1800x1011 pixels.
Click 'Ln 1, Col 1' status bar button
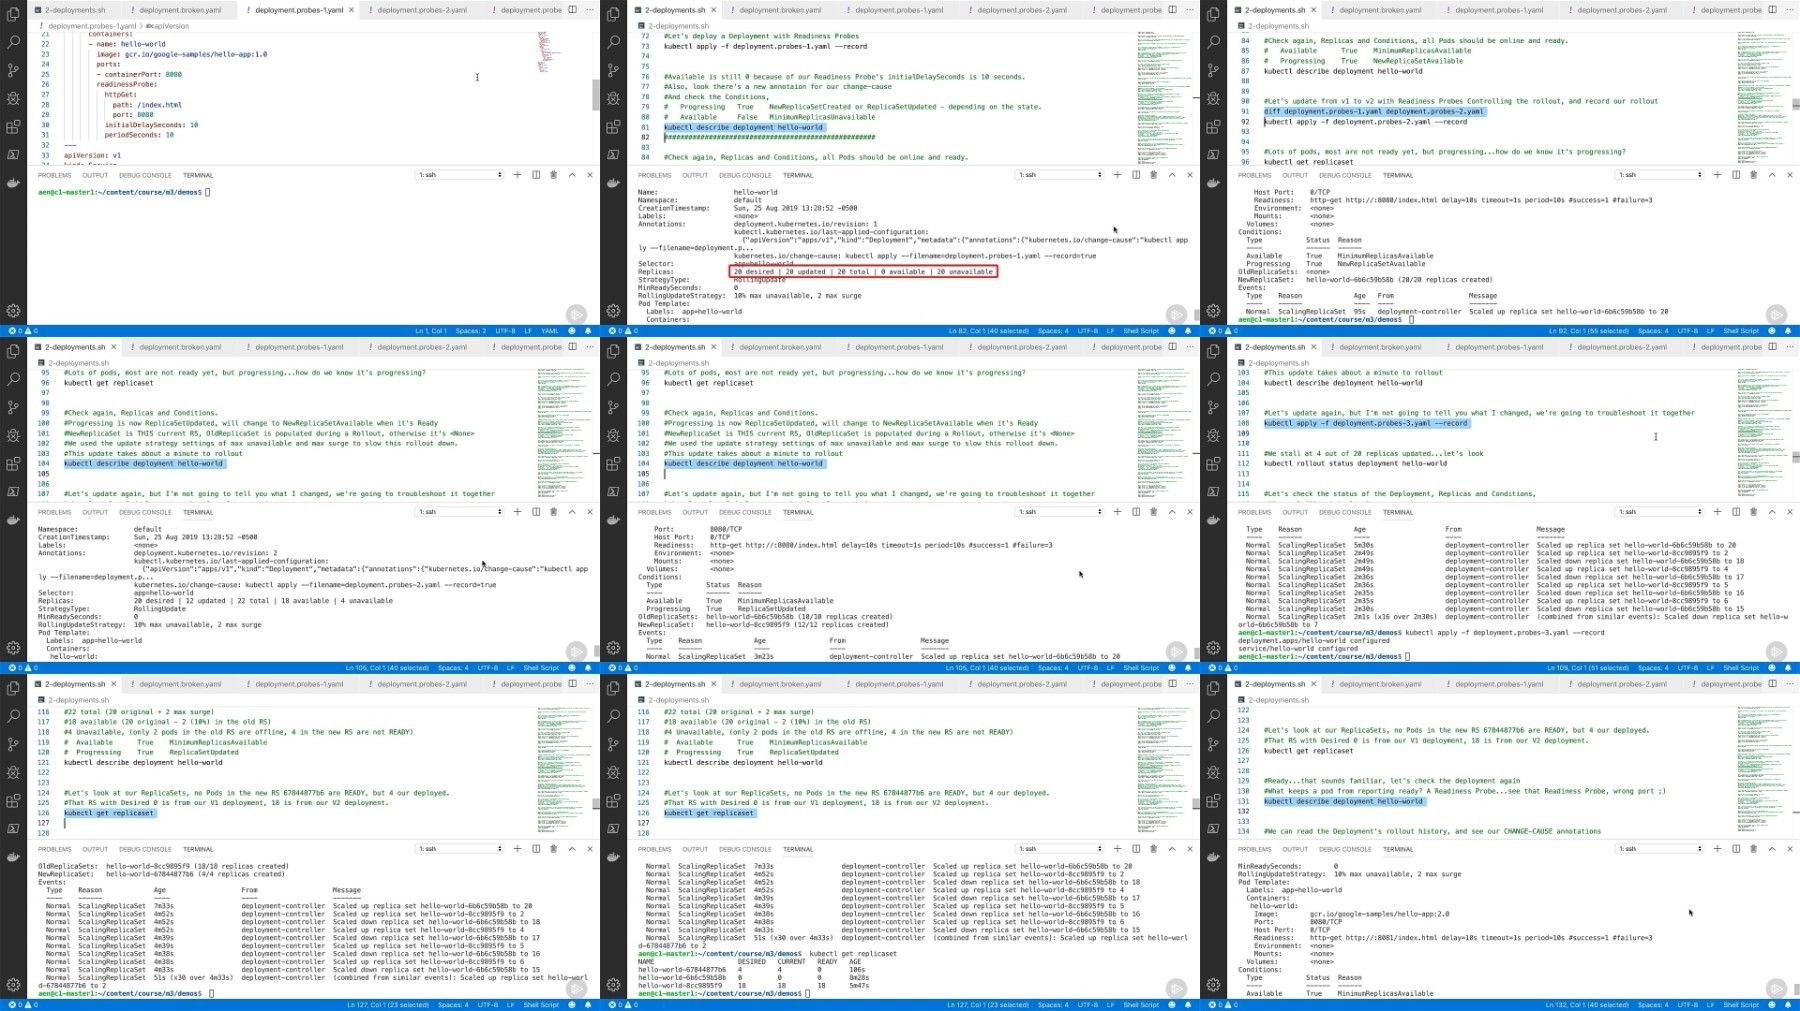point(431,331)
